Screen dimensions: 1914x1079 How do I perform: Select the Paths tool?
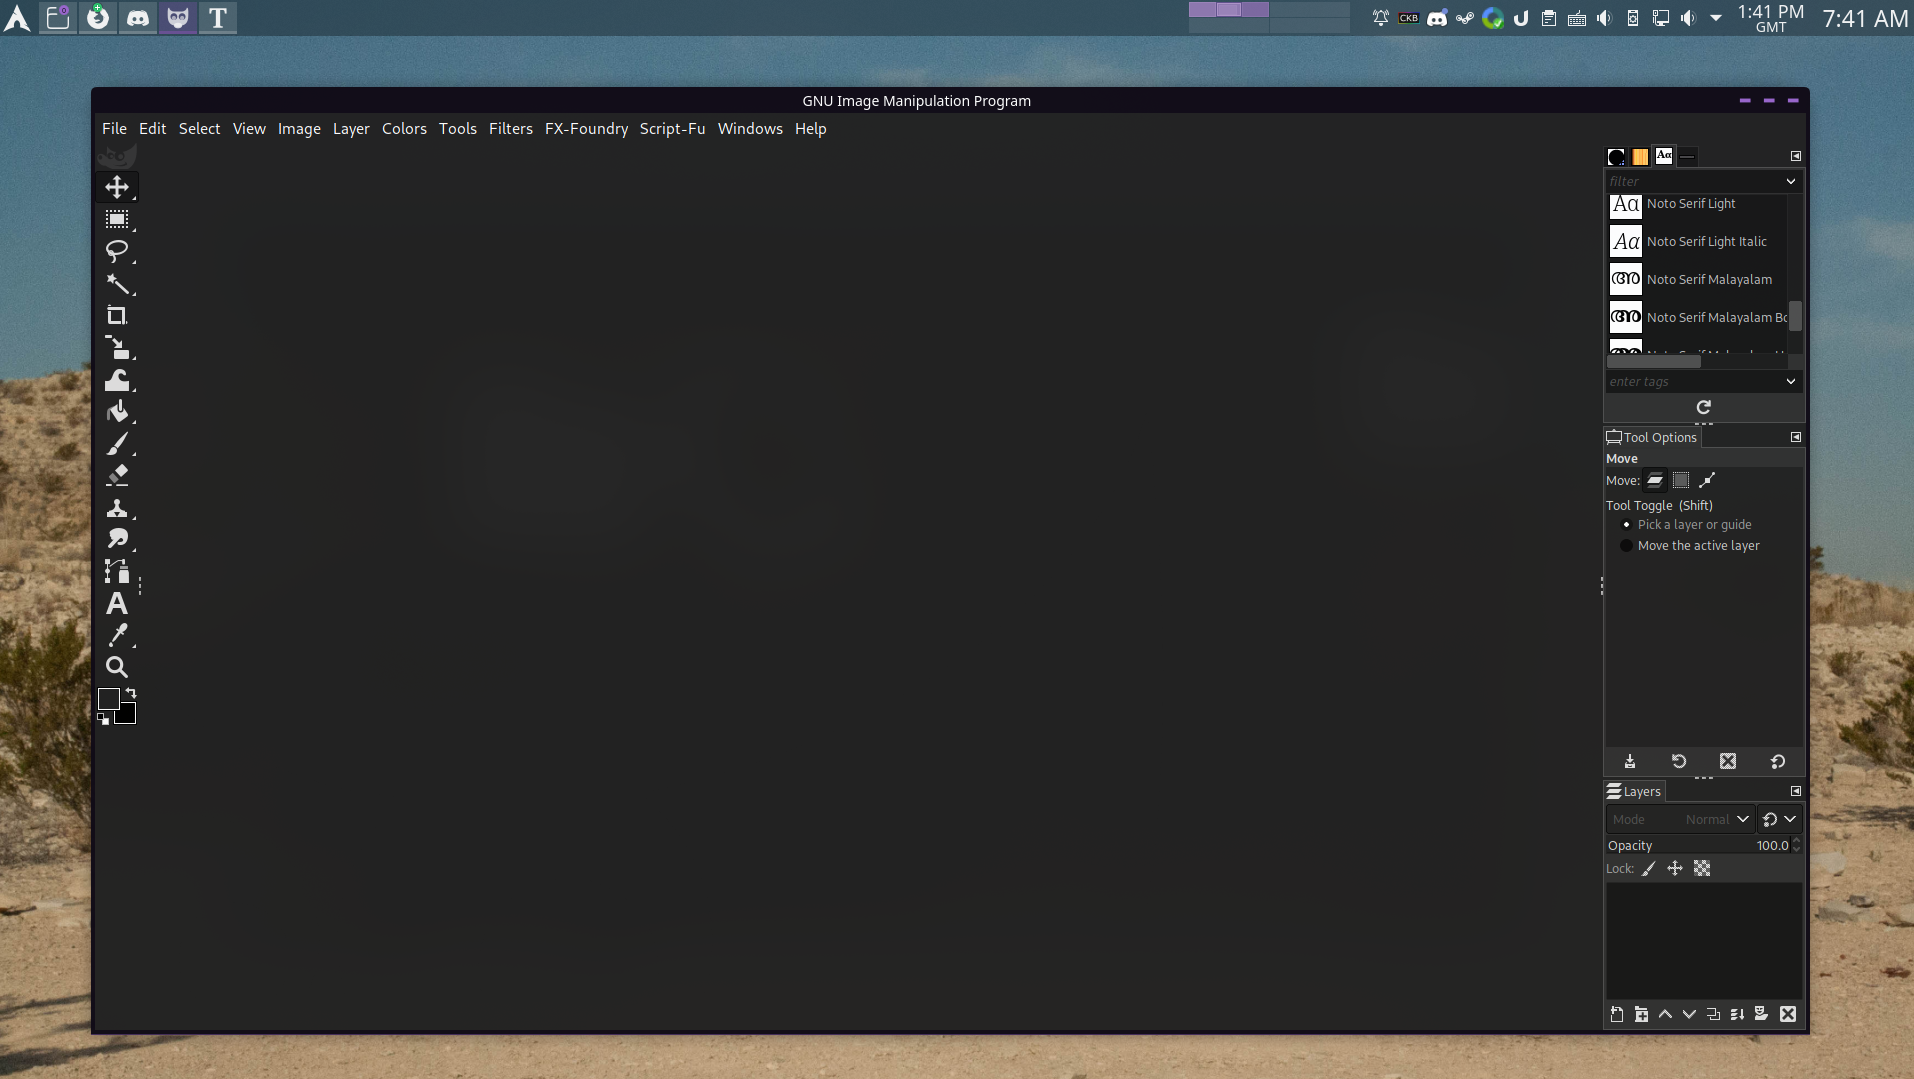(x=117, y=571)
